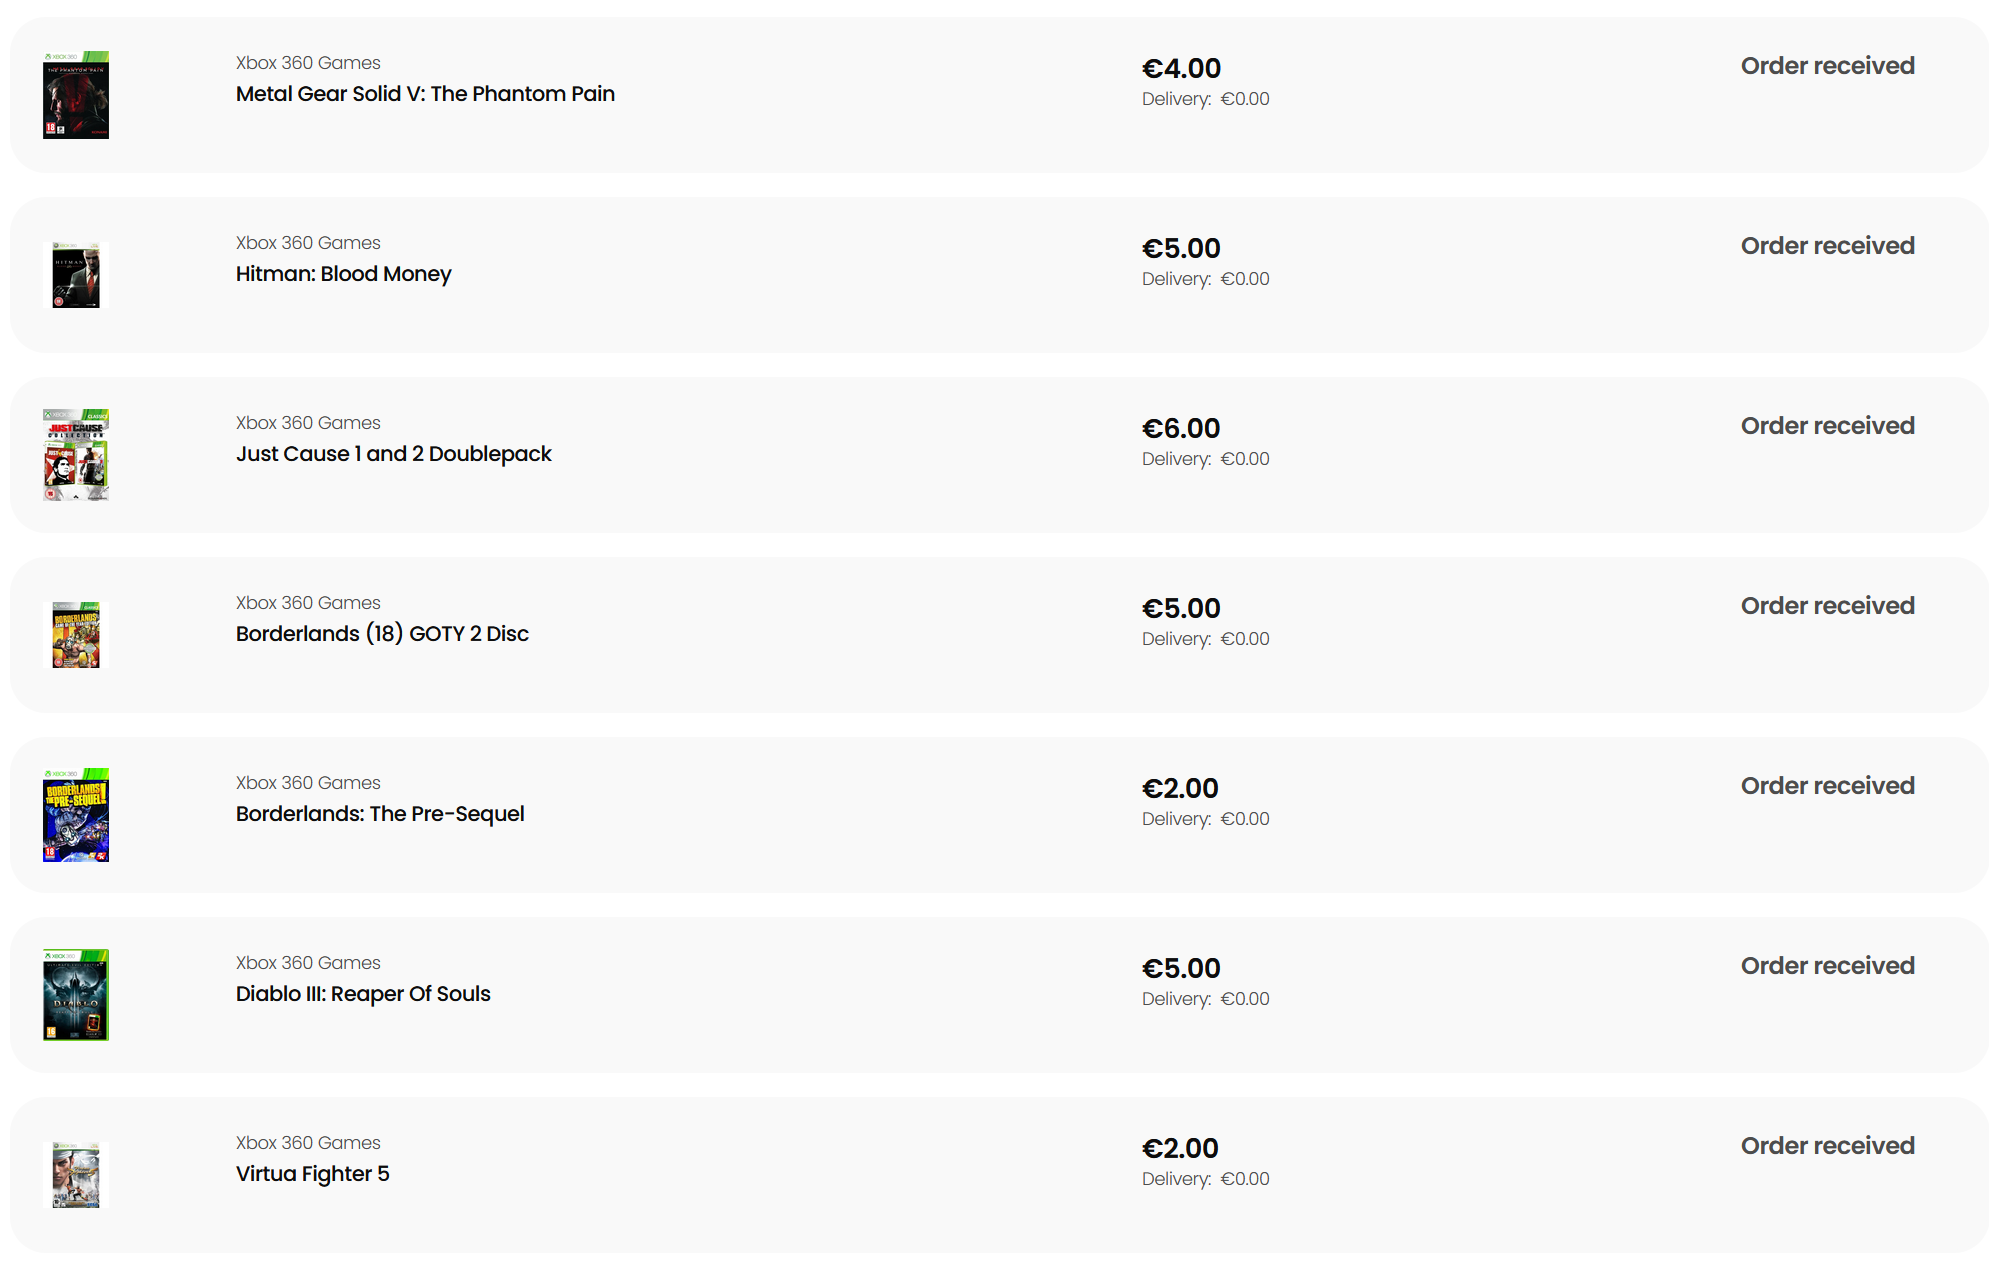Viewport: 1996px width, 1261px height.
Task: View Just Cause Doublepack cover thumbnail
Action: pyautogui.click(x=76, y=455)
